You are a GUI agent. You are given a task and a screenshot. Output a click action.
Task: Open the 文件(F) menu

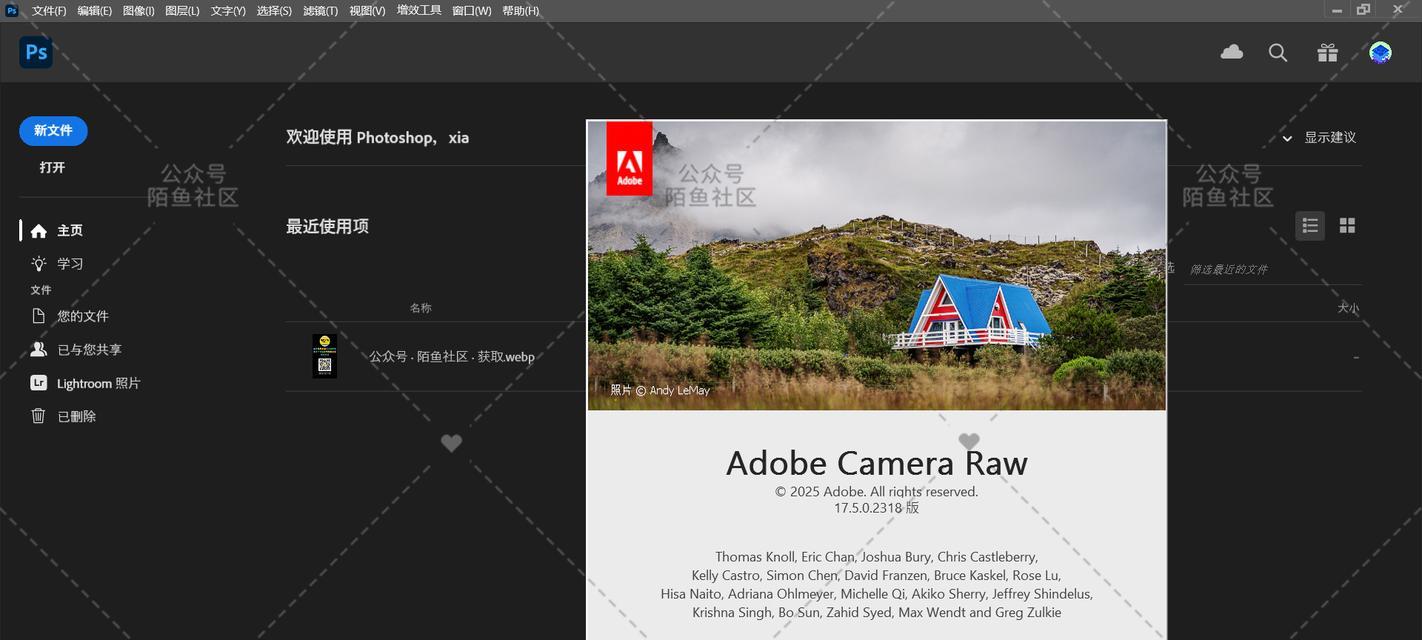pyautogui.click(x=49, y=11)
